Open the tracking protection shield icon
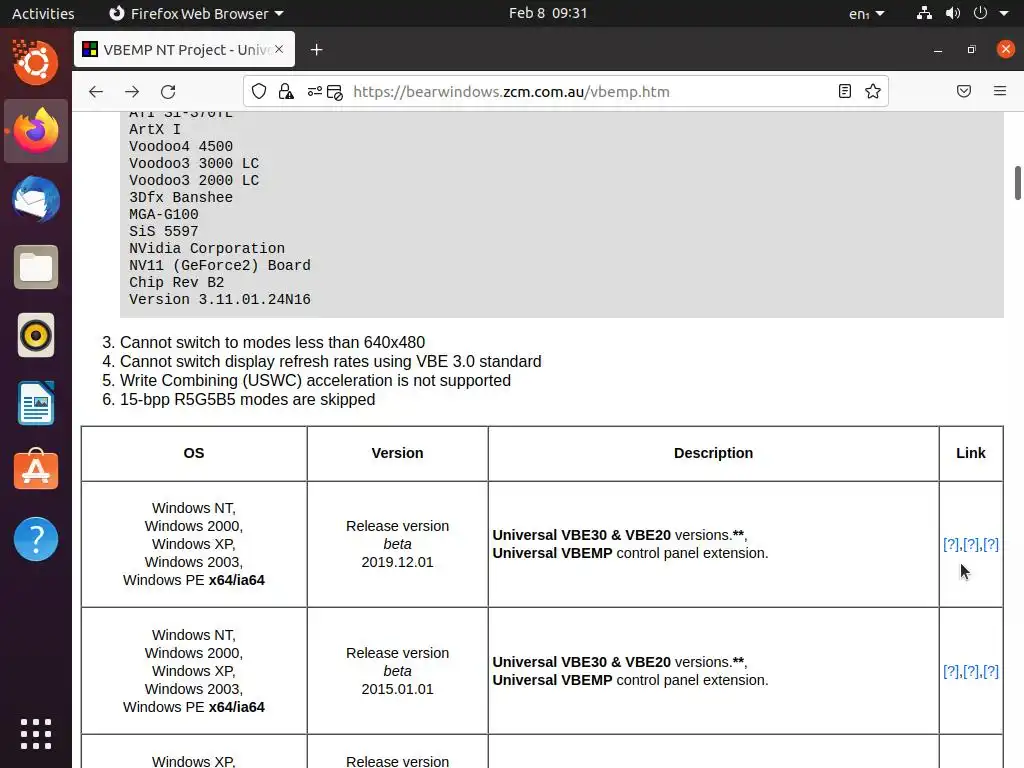 coord(259,91)
